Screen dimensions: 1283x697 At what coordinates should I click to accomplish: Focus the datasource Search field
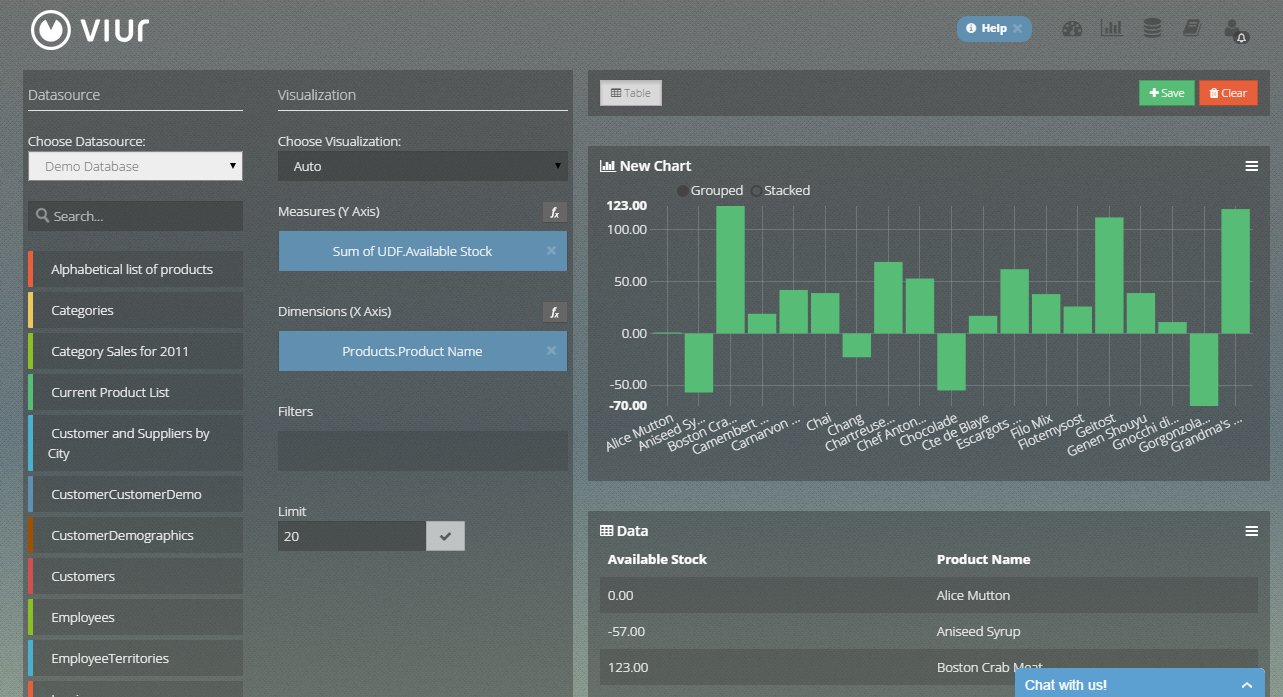[x=135, y=216]
